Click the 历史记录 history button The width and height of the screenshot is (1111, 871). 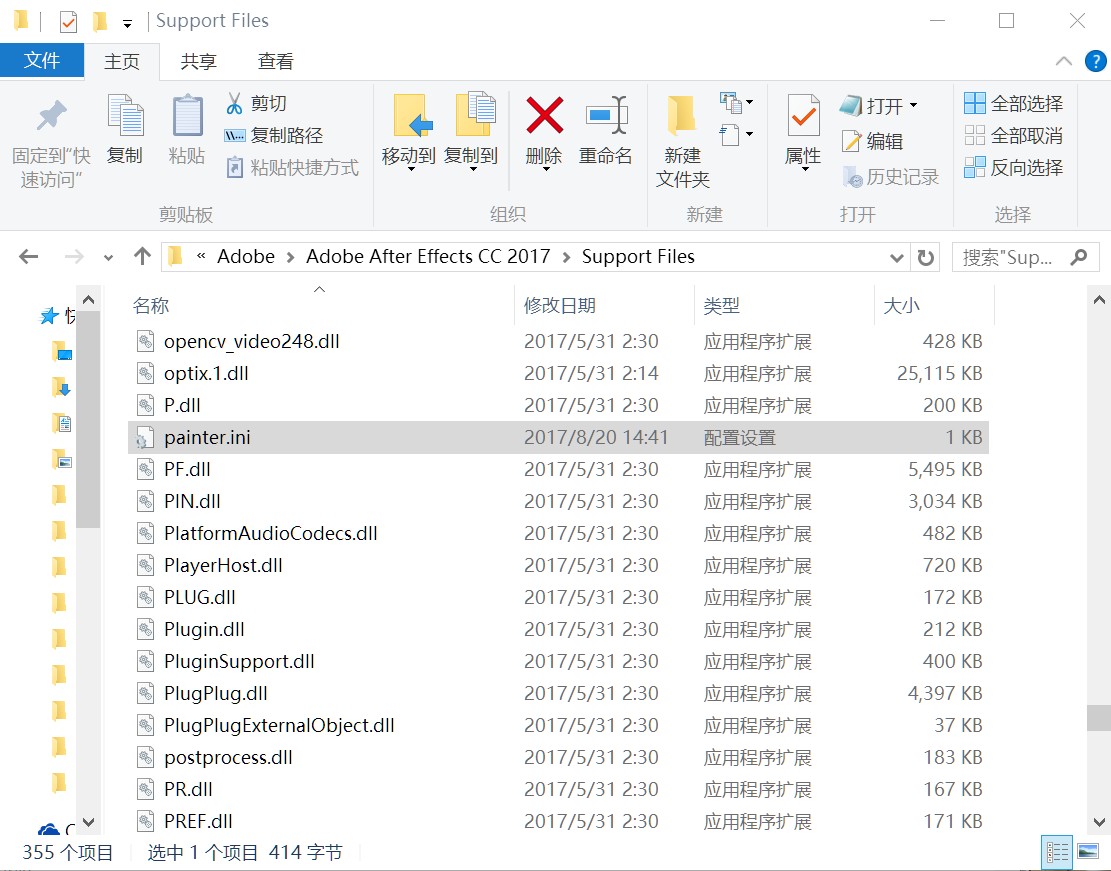(890, 176)
